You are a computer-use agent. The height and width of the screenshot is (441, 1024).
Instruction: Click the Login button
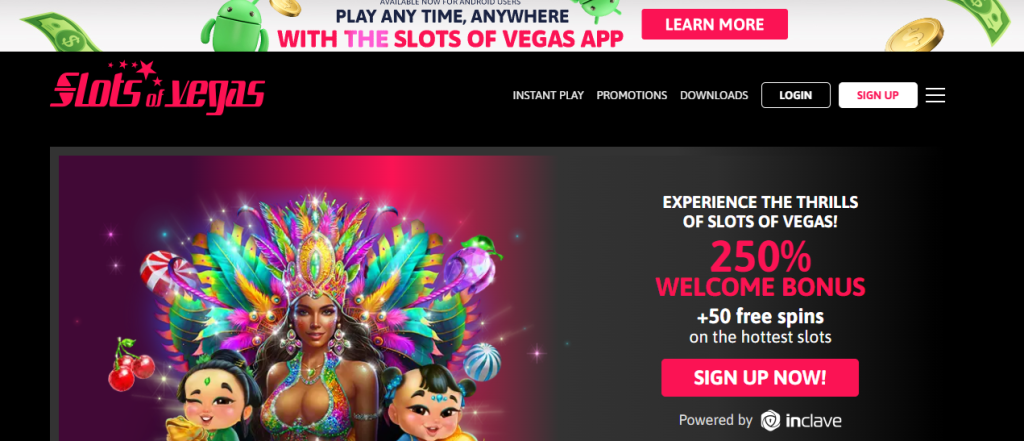point(795,95)
